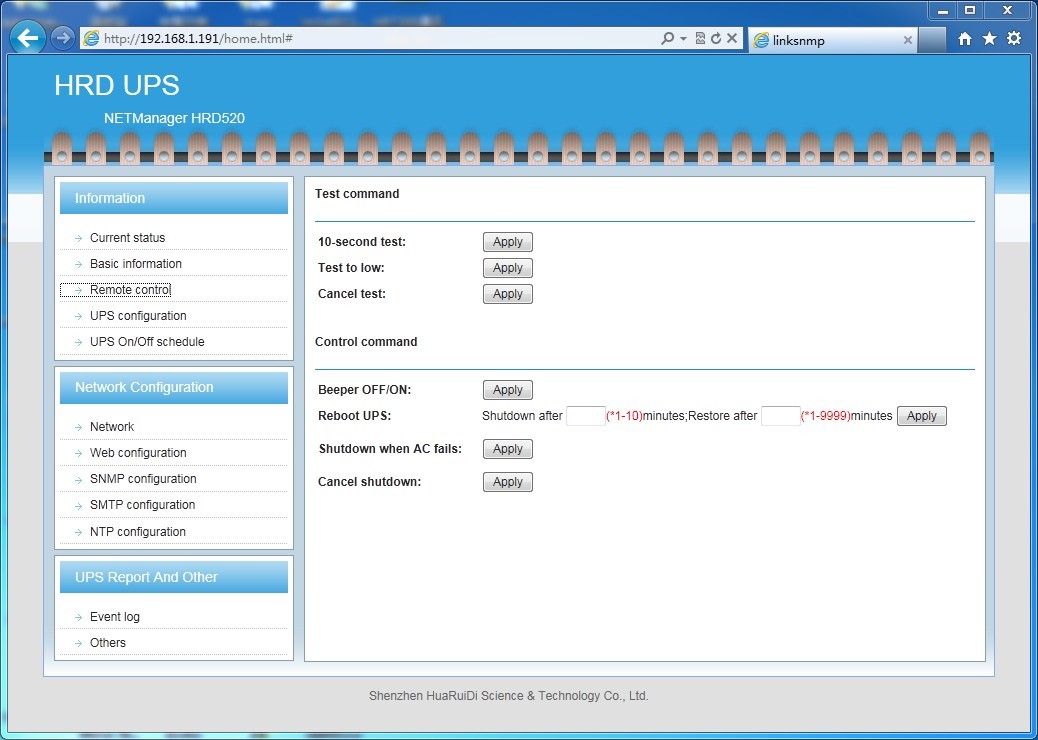The width and height of the screenshot is (1038, 740).
Task: Switch to the linksnmp tab
Action: [x=820, y=40]
